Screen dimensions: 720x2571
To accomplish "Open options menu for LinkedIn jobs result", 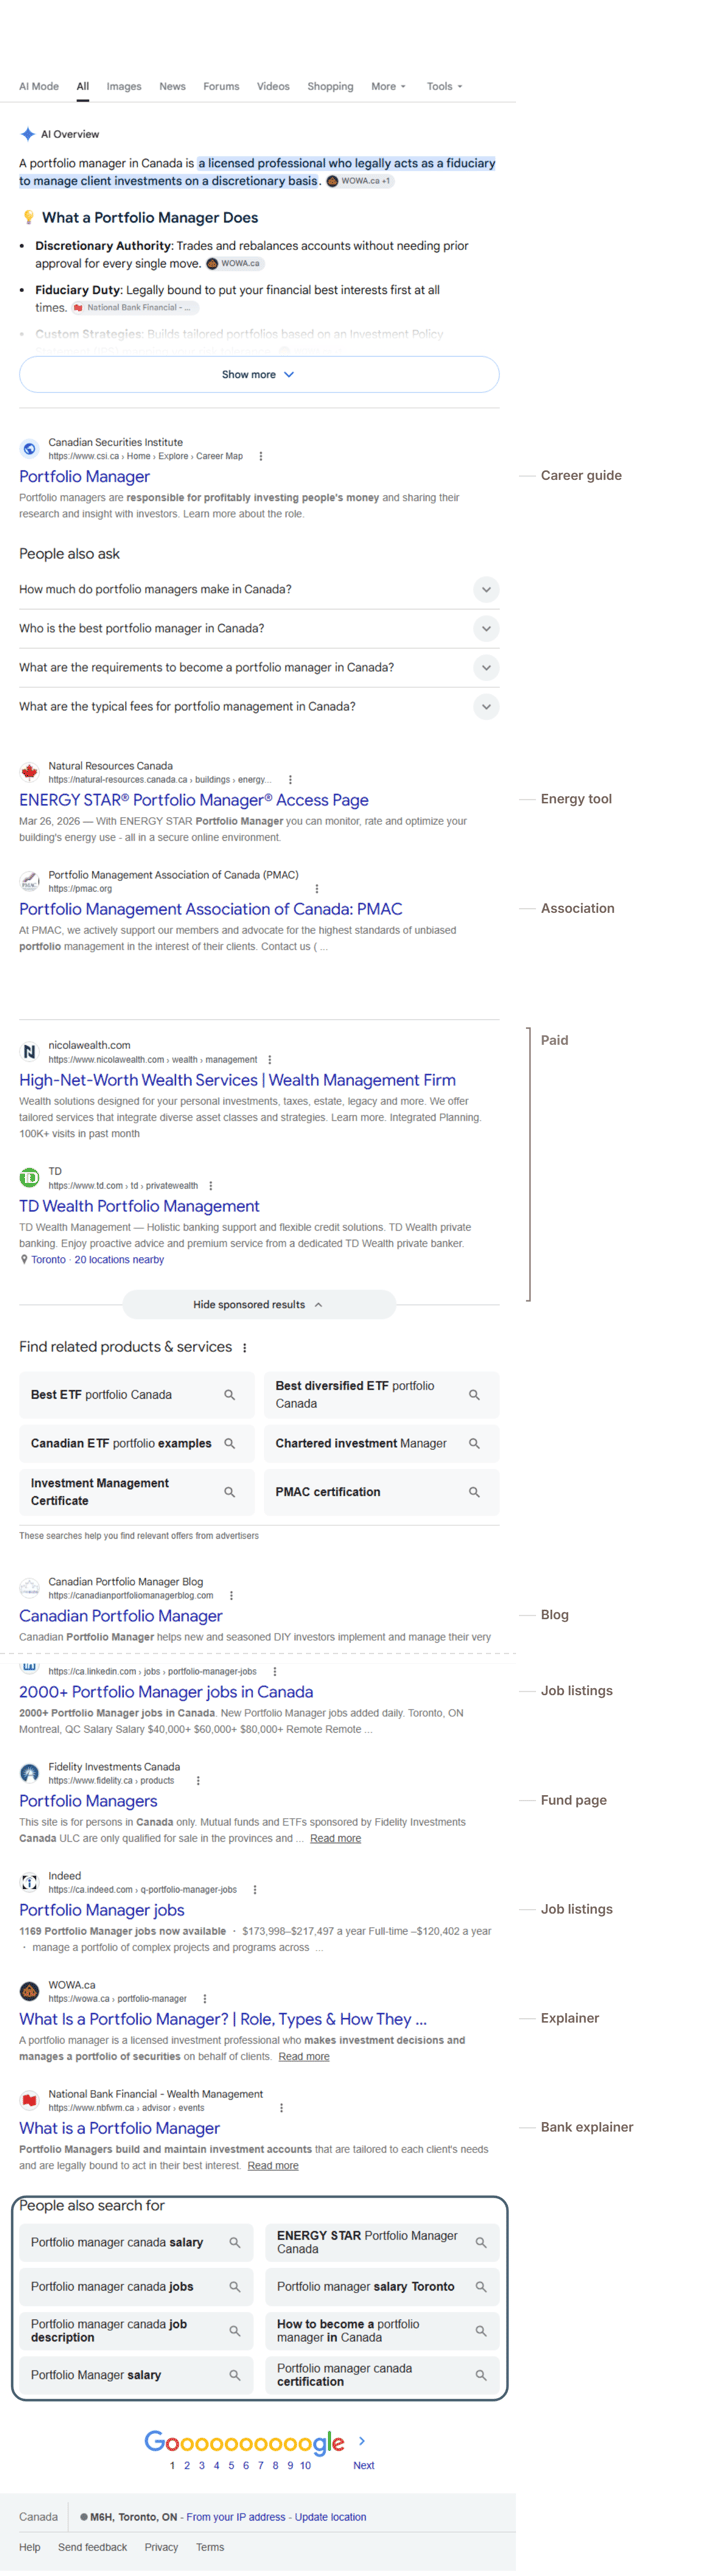I will [x=275, y=1672].
